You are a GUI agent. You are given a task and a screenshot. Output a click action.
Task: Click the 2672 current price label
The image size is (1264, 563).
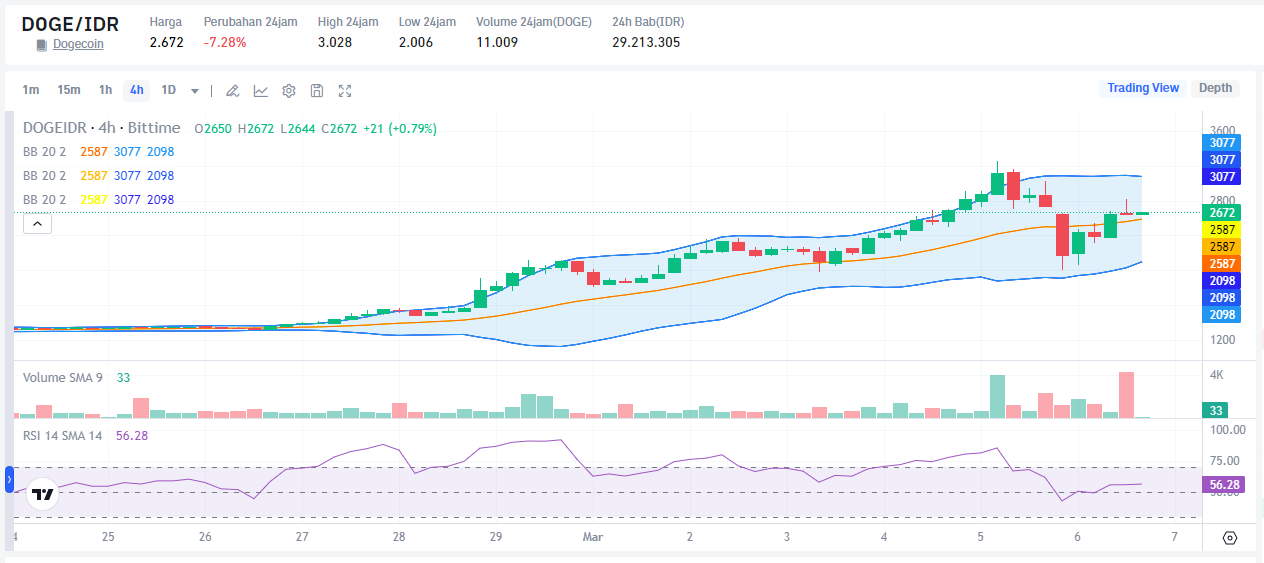tap(1222, 213)
